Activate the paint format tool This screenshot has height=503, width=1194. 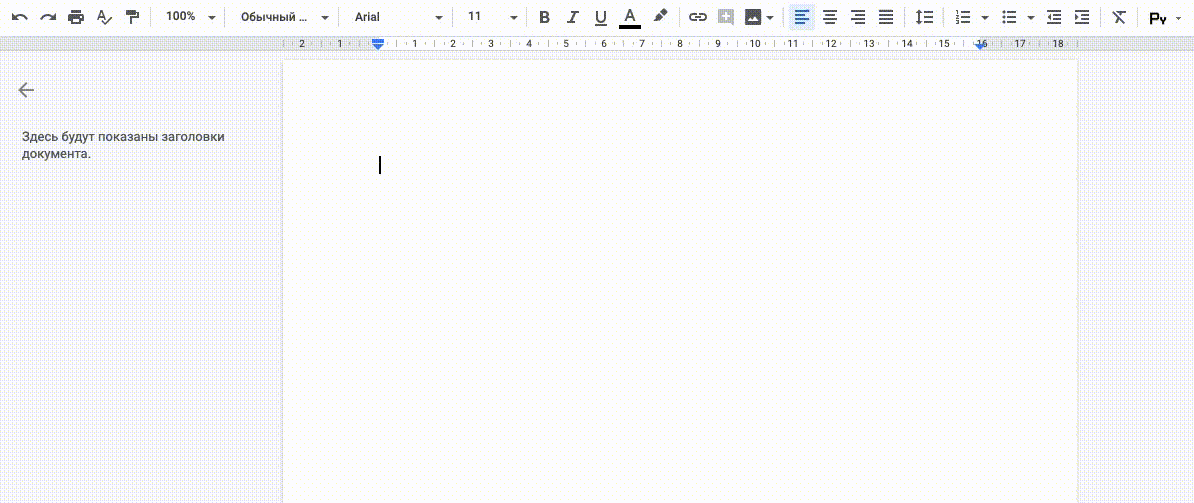point(132,17)
